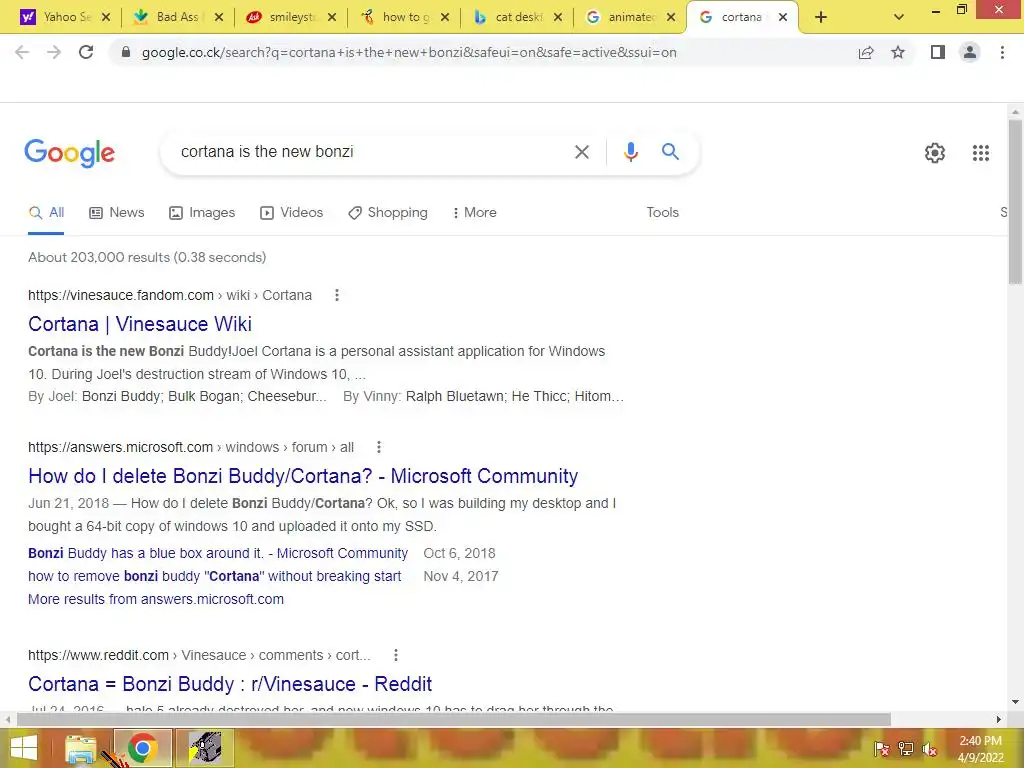Click the scroll-right arrow of horizontal scrollbar
Screen dimensions: 1024x768
click(x=999, y=719)
